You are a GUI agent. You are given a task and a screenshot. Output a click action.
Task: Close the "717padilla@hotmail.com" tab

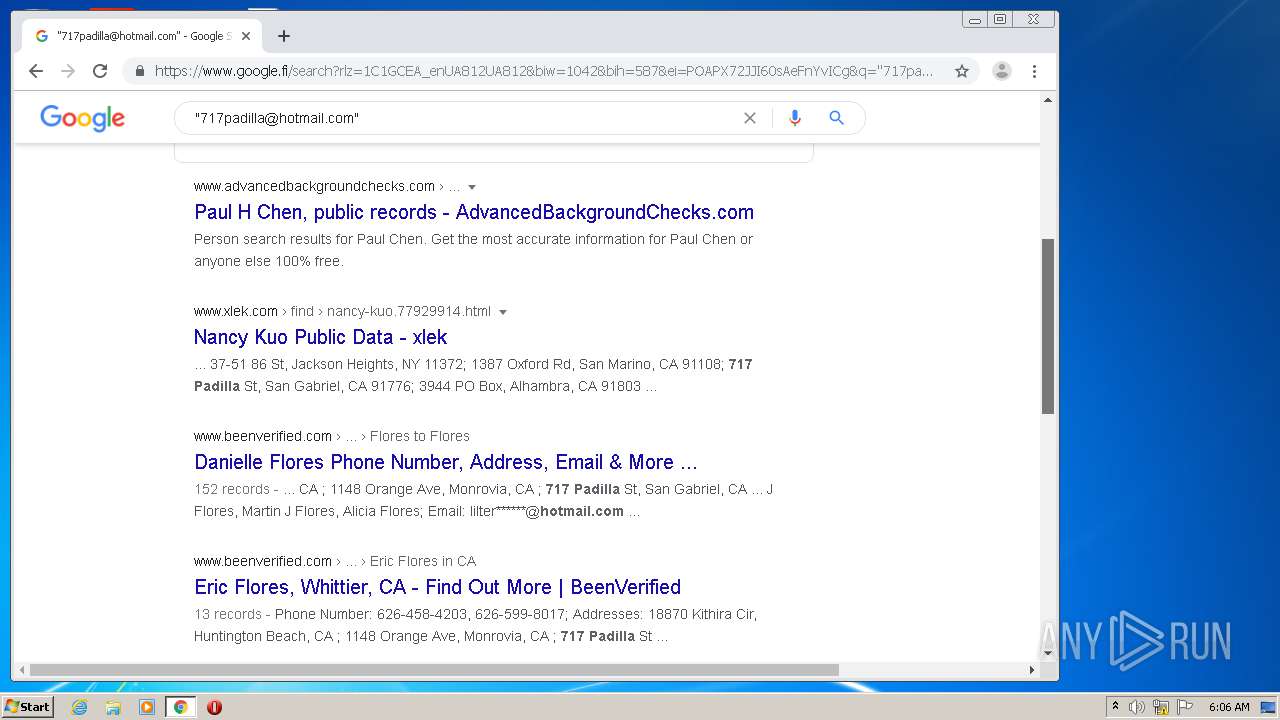tap(246, 36)
